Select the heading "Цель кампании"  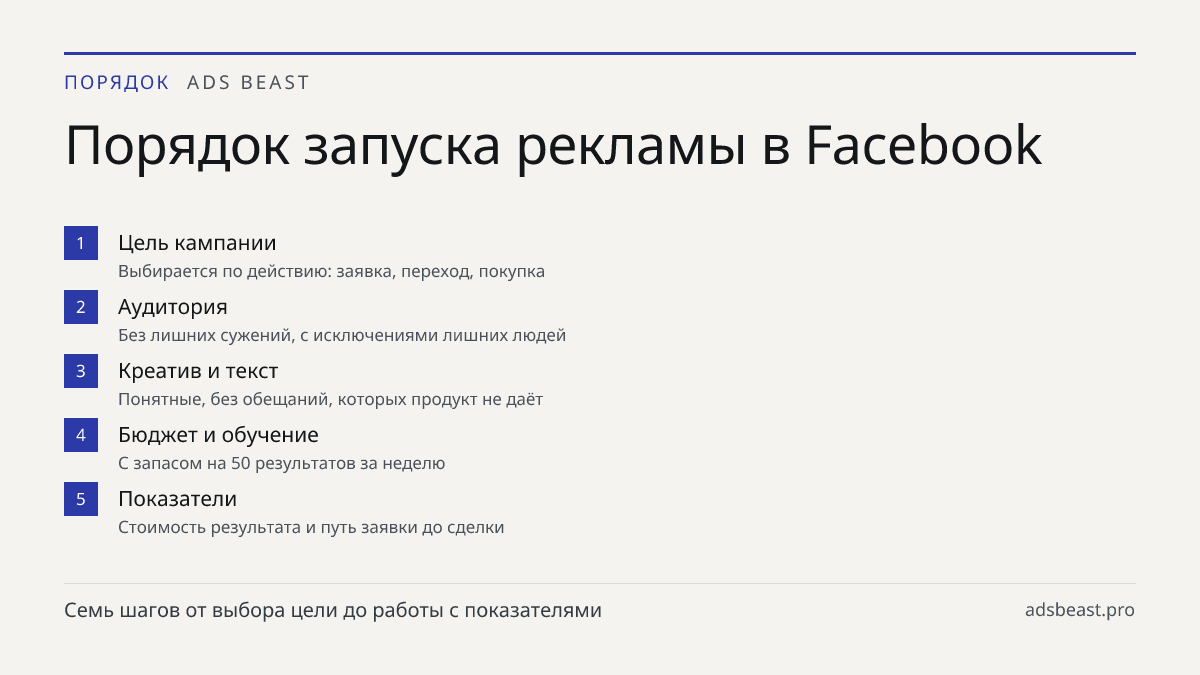197,243
